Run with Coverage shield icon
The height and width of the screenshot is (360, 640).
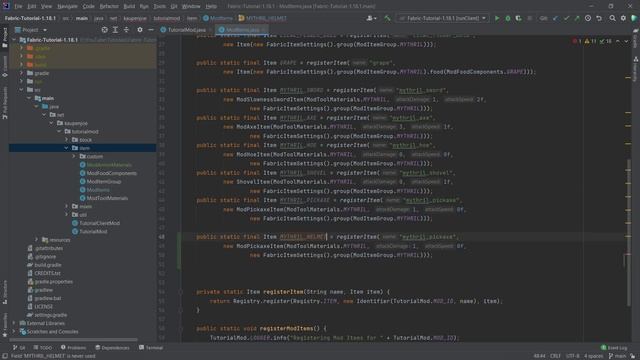[518, 18]
